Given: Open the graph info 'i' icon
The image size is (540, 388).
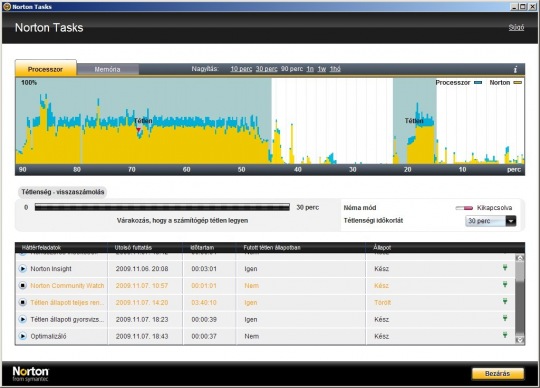Looking at the screenshot, I should point(515,69).
